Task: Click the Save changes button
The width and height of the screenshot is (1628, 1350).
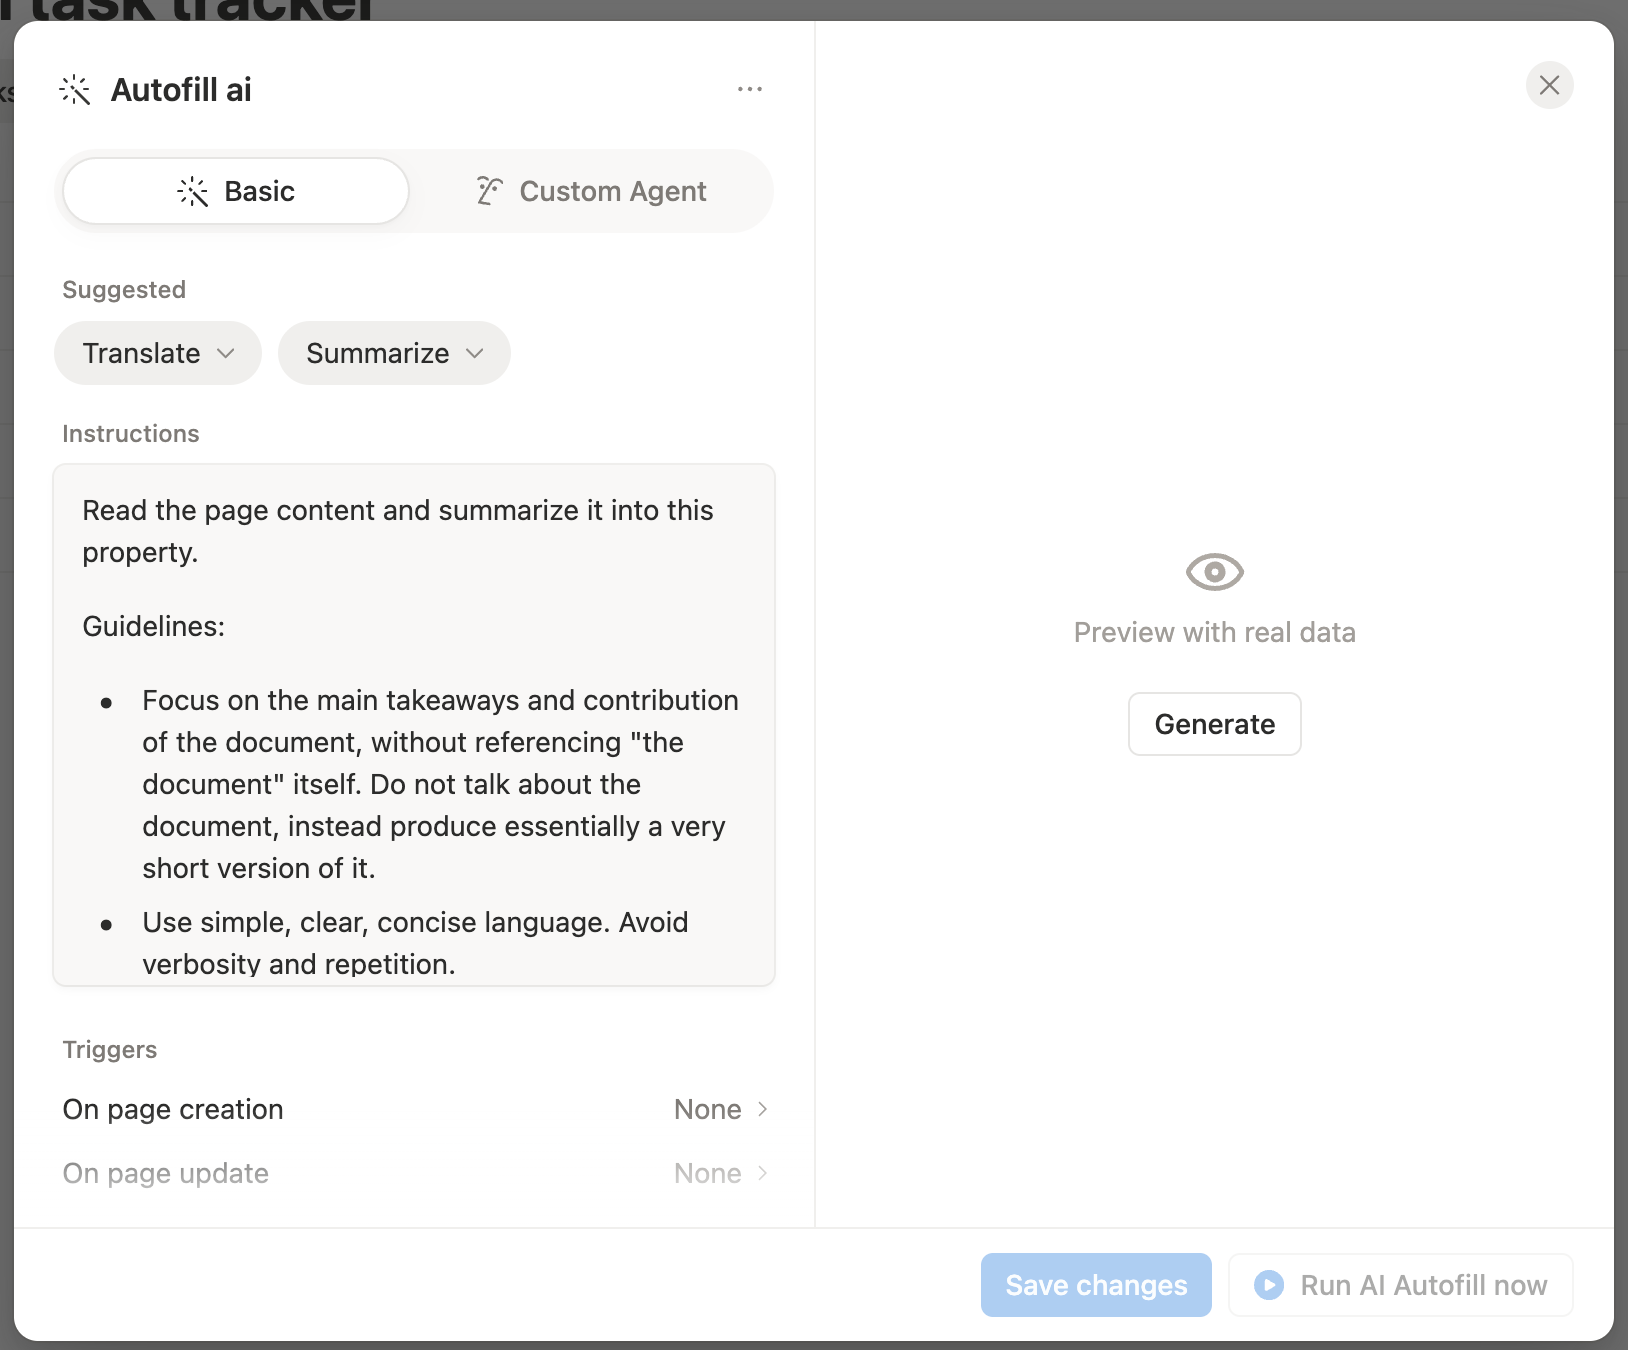Action: [1095, 1285]
